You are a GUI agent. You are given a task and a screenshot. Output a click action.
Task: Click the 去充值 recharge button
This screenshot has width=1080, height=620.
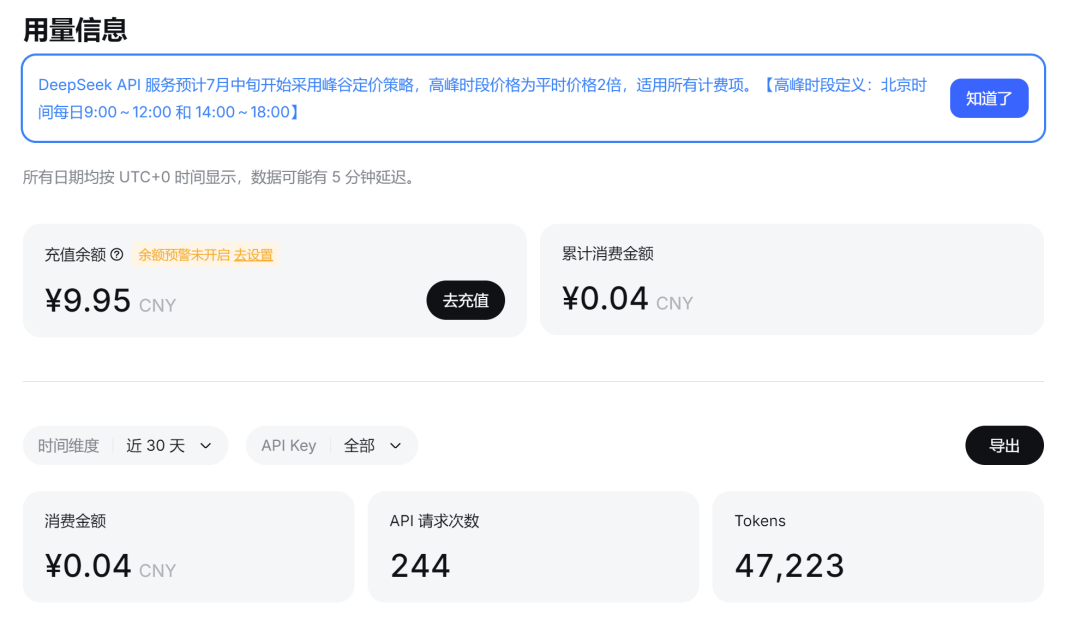(466, 300)
